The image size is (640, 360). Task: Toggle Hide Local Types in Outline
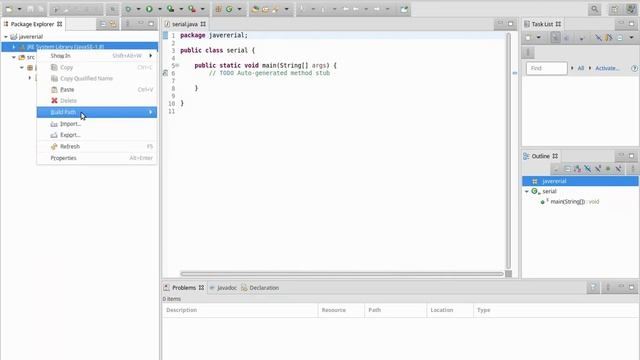[x=618, y=169]
